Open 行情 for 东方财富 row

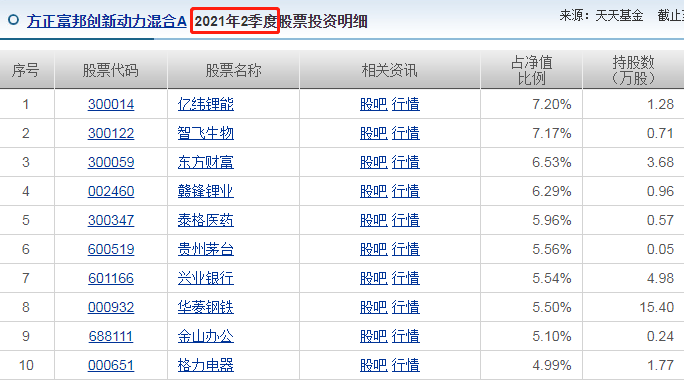click(x=406, y=162)
